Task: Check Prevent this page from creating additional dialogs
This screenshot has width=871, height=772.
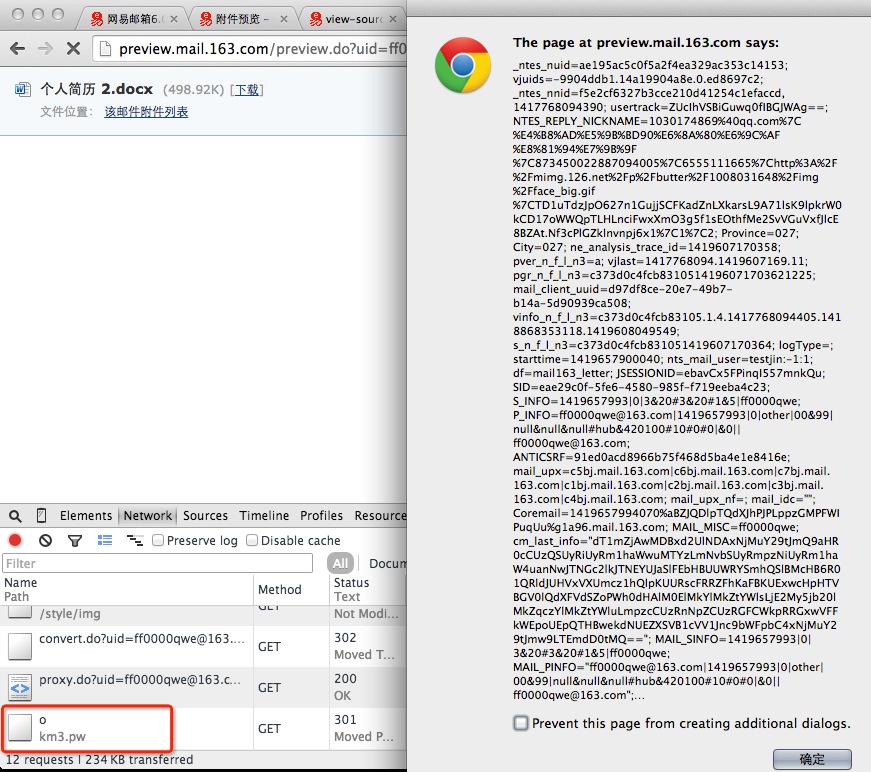Action: coord(520,723)
